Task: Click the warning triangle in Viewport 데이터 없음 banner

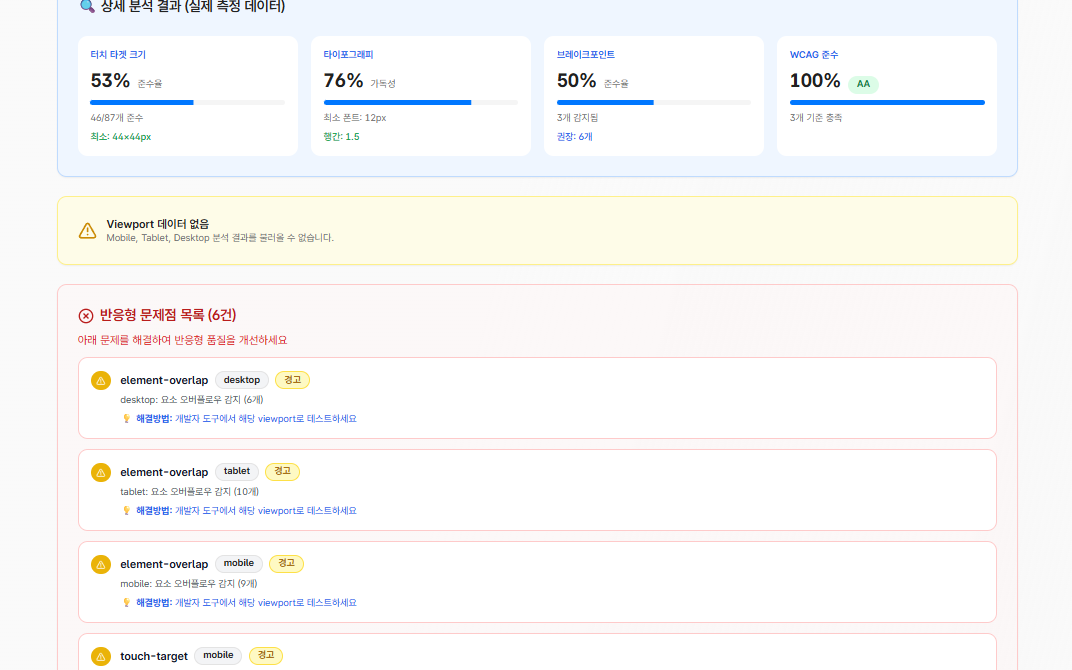Action: click(88, 230)
